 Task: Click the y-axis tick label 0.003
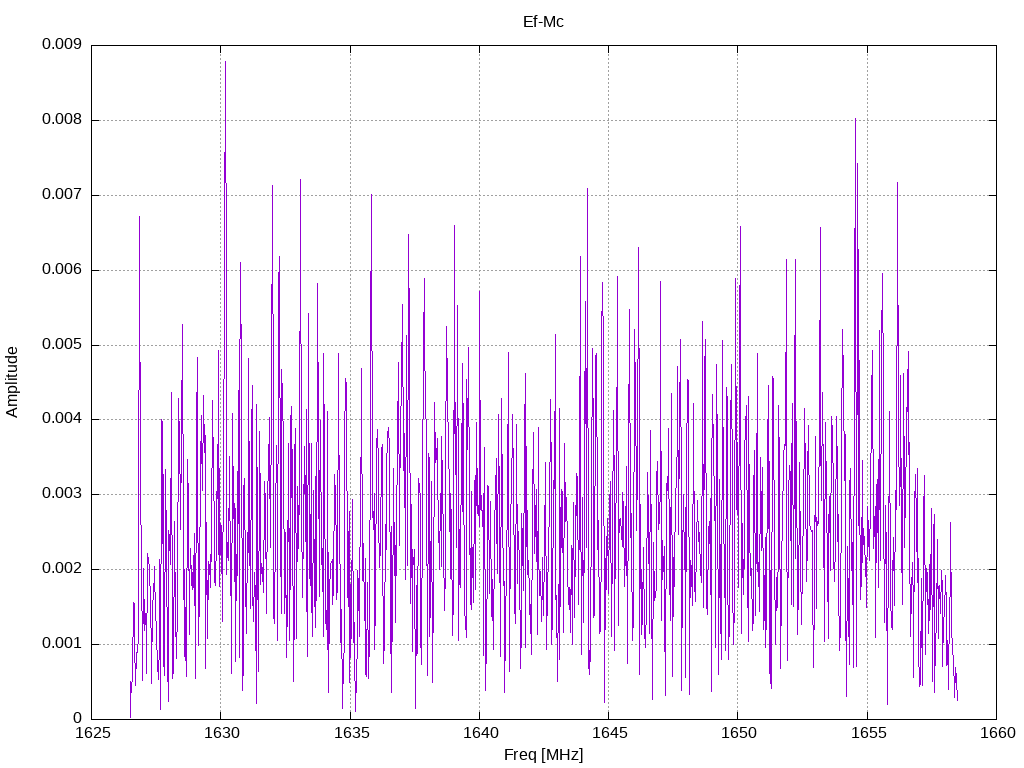point(62,494)
